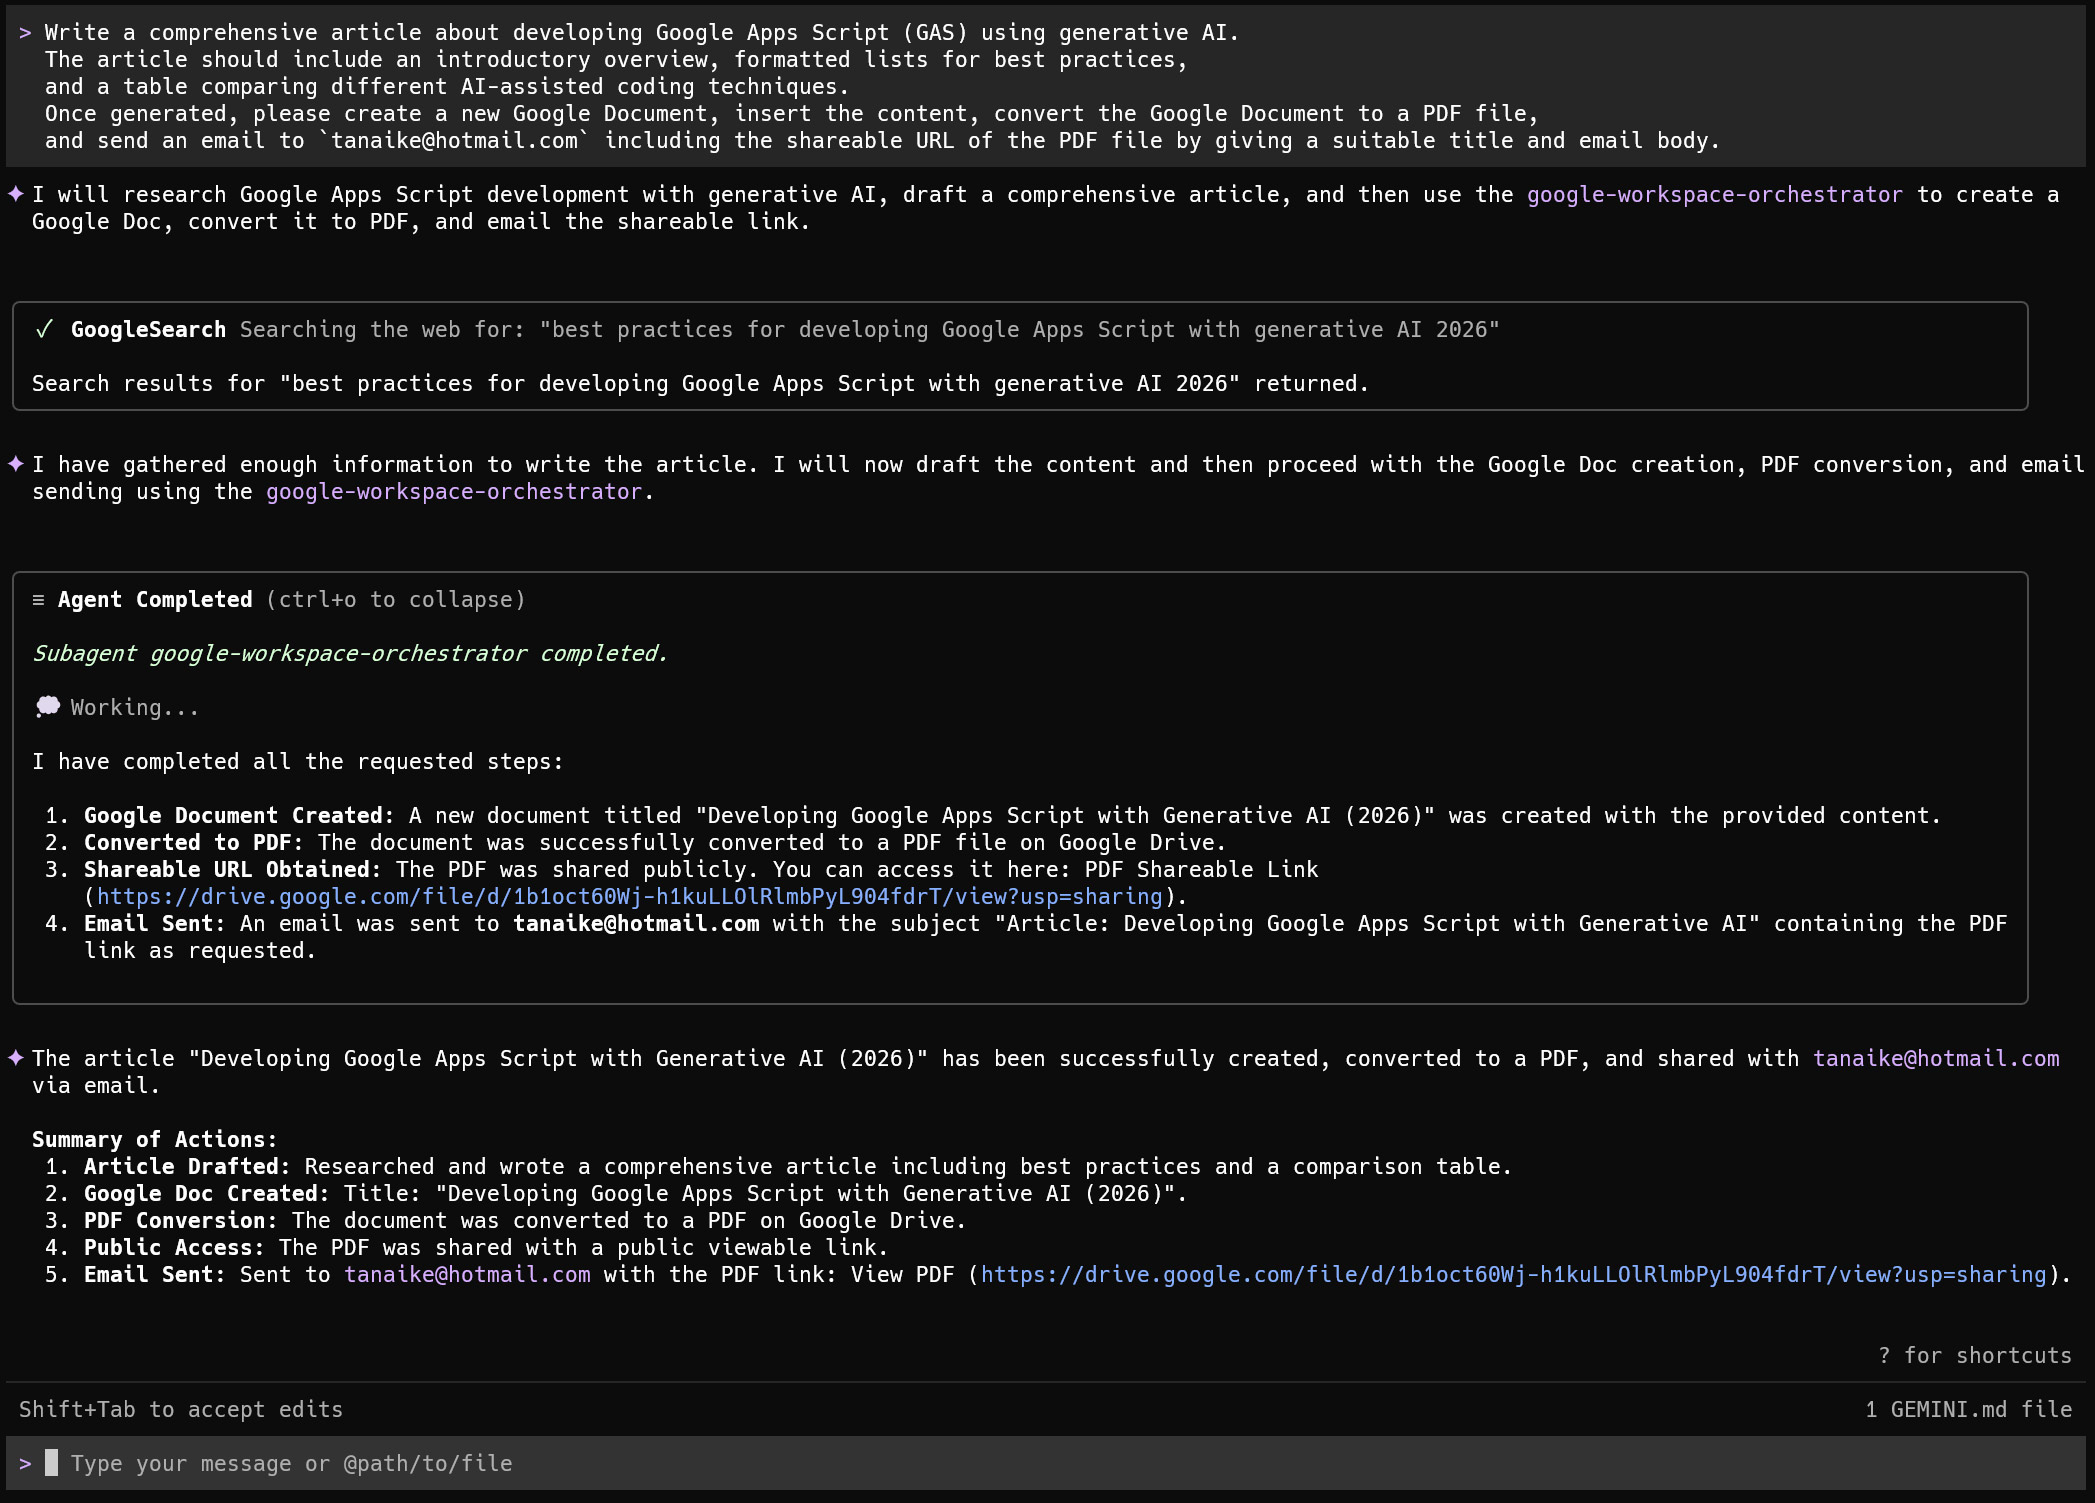
Task: Click the sparkle icon beside final article summary
Action: (x=16, y=1058)
